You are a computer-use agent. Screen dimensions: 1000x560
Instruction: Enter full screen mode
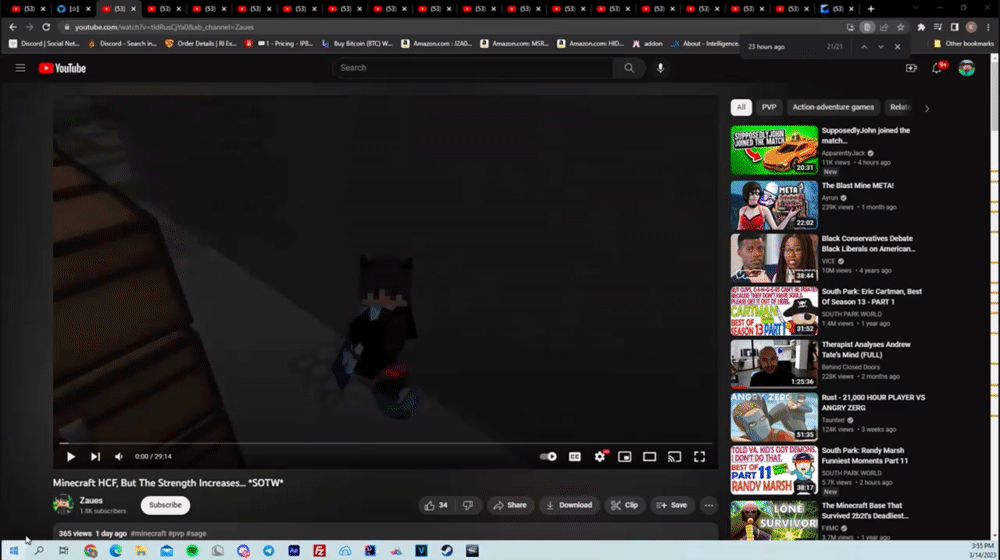[700, 457]
